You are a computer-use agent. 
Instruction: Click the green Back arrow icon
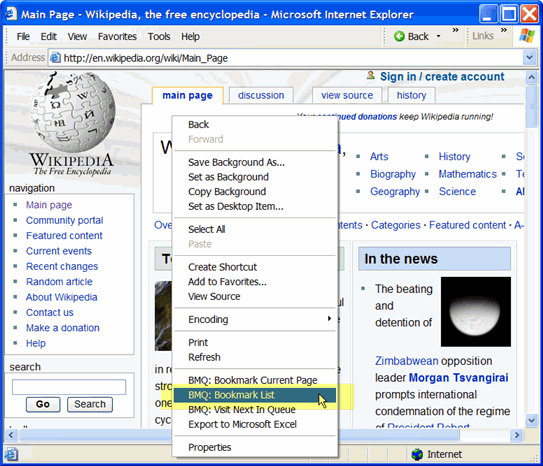[x=399, y=36]
